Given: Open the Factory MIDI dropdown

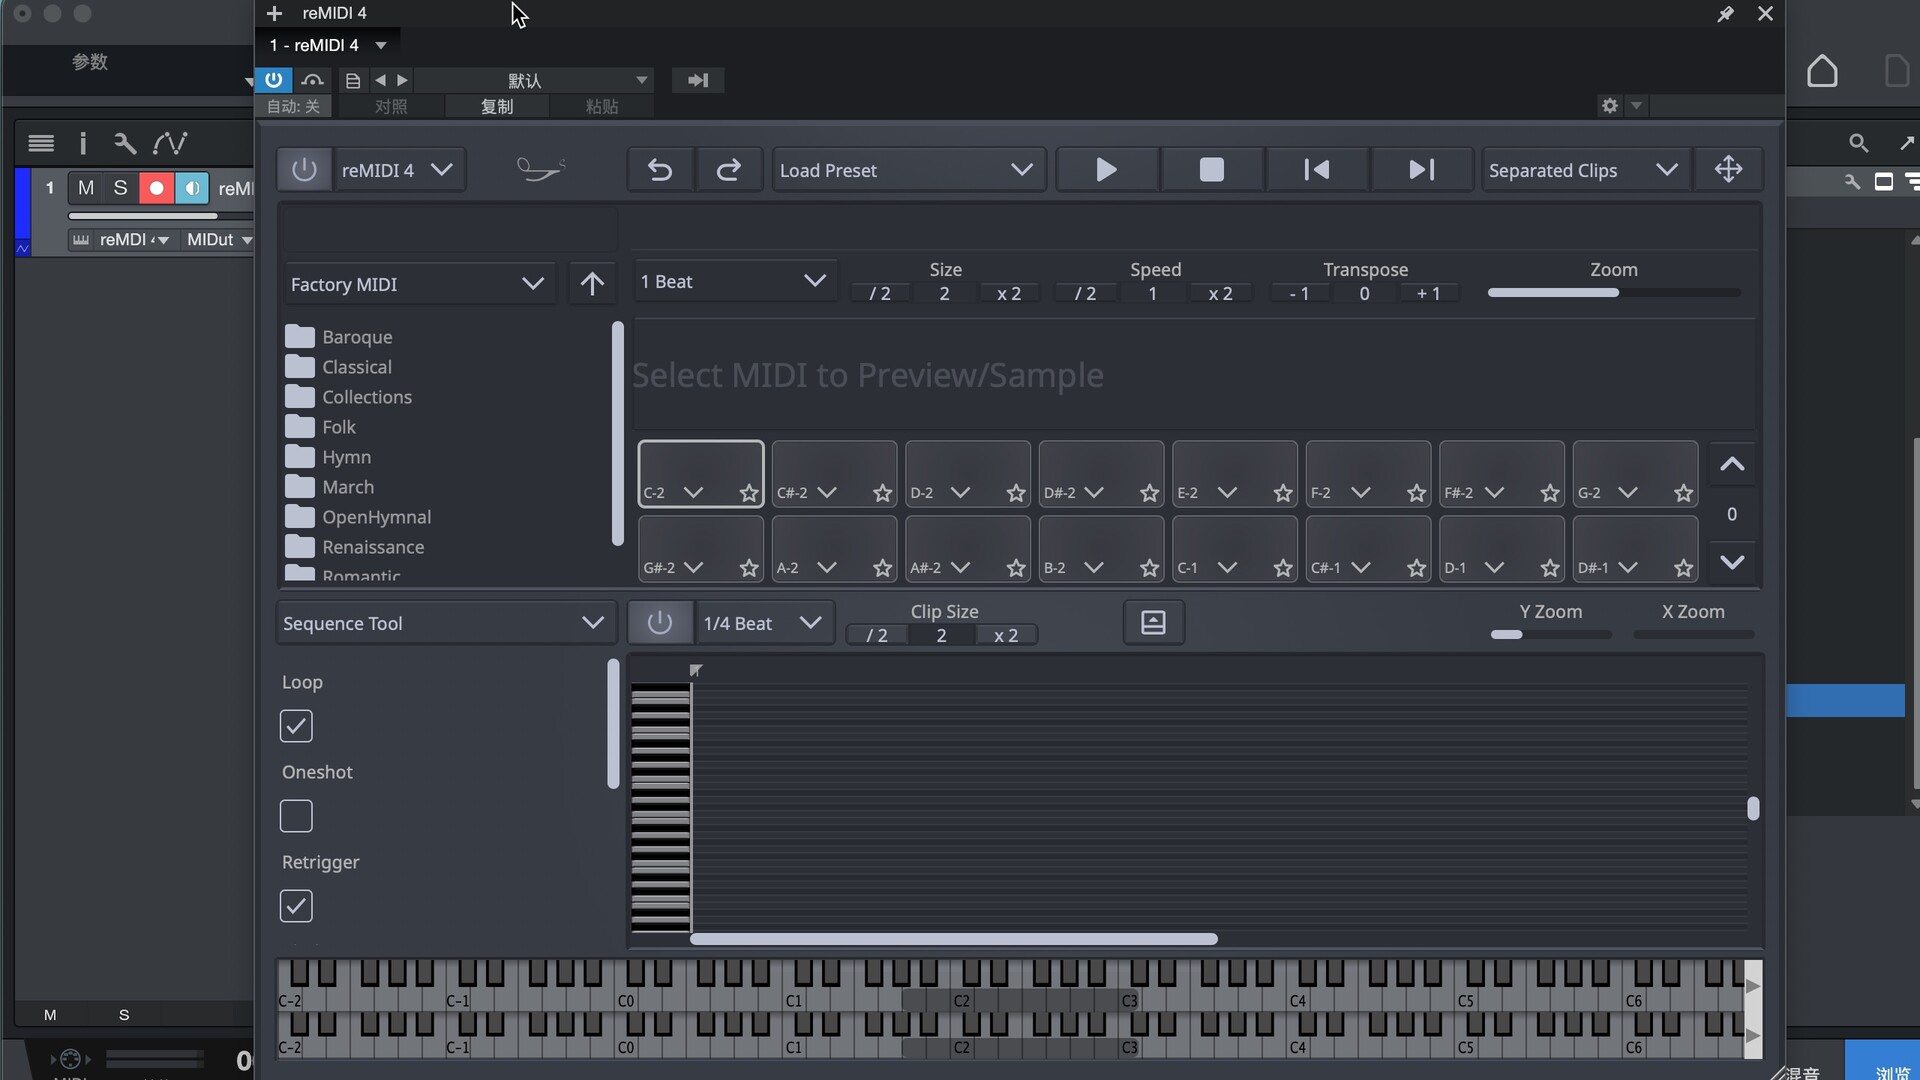Looking at the screenshot, I should pos(419,284).
